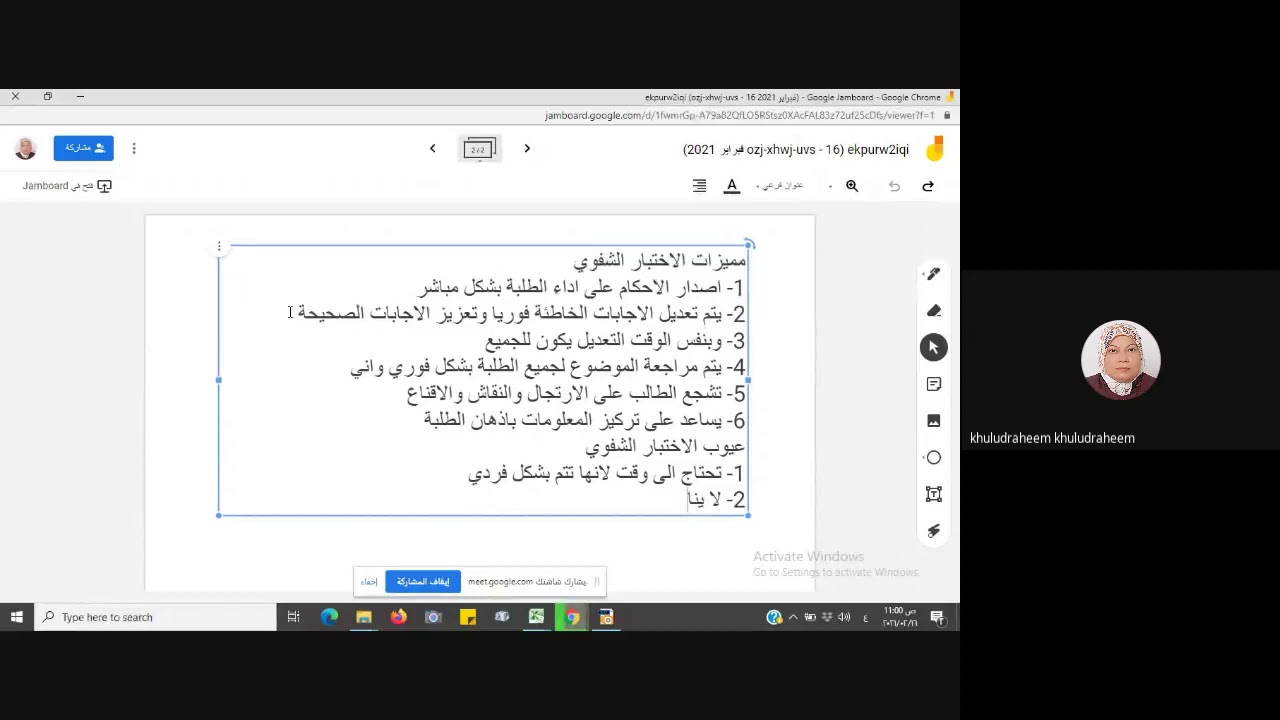The image size is (1280, 720).
Task: Click the redo arrow in toolbar
Action: 928,186
